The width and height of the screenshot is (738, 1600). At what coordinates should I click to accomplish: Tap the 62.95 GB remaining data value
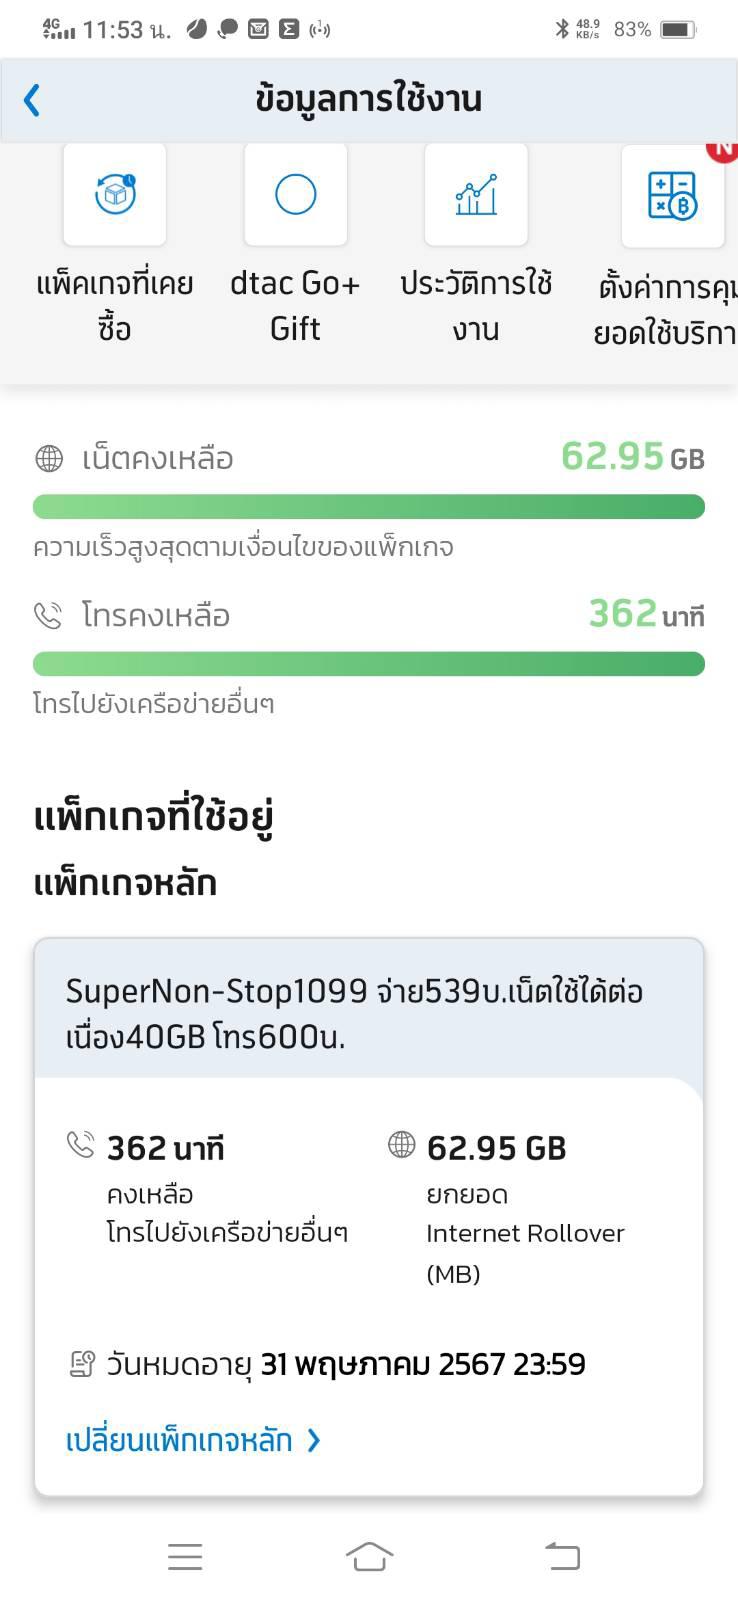632,457
